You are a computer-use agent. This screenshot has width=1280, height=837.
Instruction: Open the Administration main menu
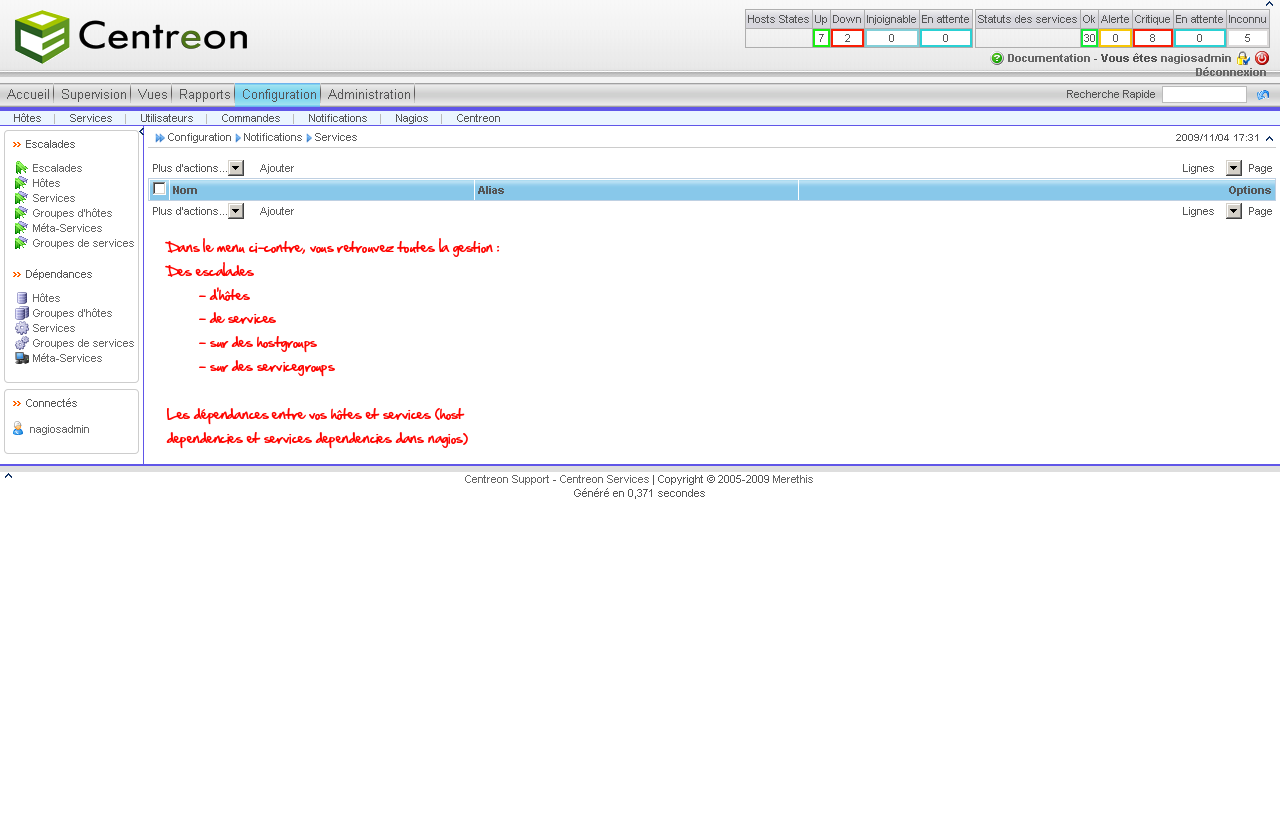click(x=369, y=94)
